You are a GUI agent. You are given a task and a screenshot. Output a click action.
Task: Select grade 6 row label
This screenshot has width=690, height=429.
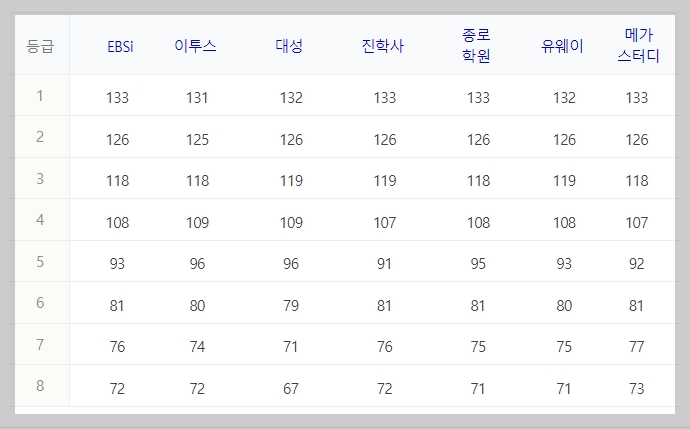[x=40, y=303]
